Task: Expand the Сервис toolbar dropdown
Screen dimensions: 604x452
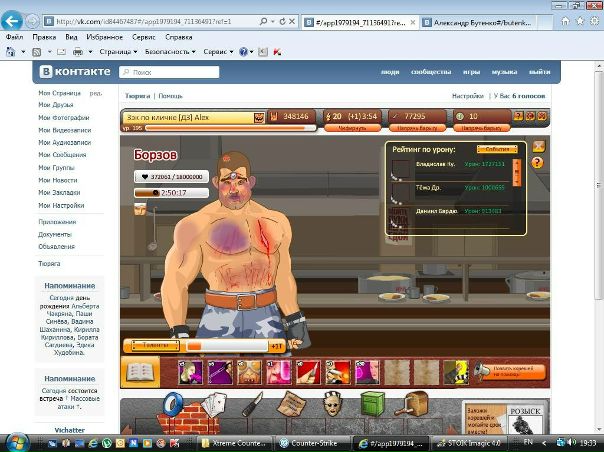Action: (x=216, y=51)
